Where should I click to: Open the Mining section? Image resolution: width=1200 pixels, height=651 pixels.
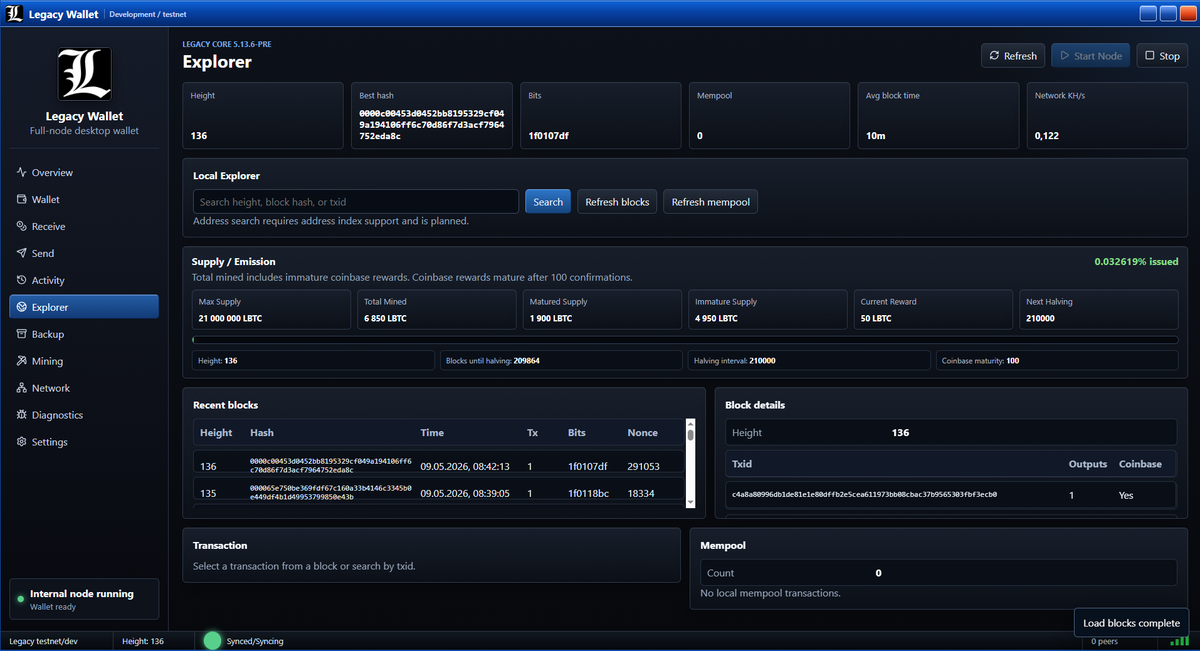(x=84, y=361)
